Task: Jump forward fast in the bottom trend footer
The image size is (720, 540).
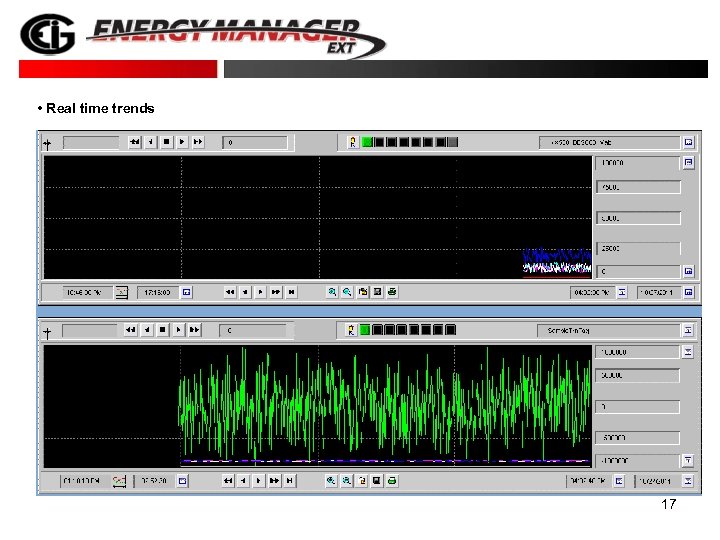Action: pyautogui.click(x=274, y=481)
